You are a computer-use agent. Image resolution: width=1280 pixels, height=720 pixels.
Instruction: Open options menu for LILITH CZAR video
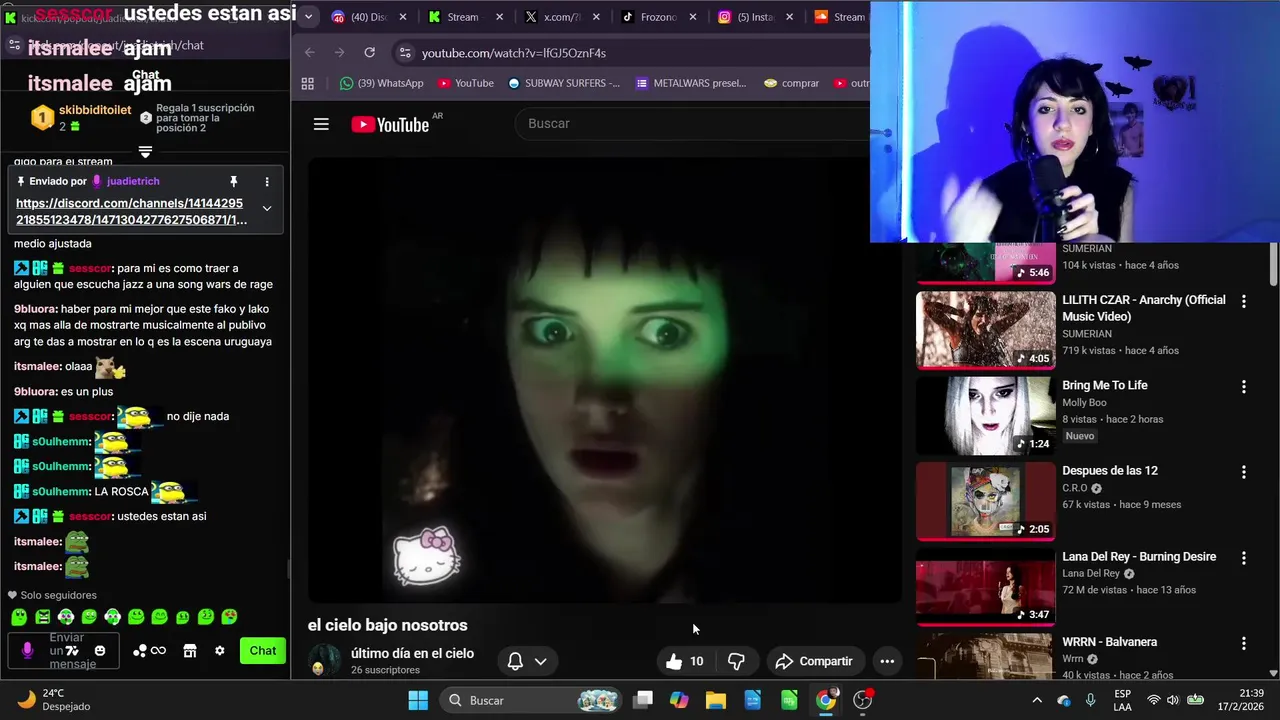pyautogui.click(x=1244, y=301)
